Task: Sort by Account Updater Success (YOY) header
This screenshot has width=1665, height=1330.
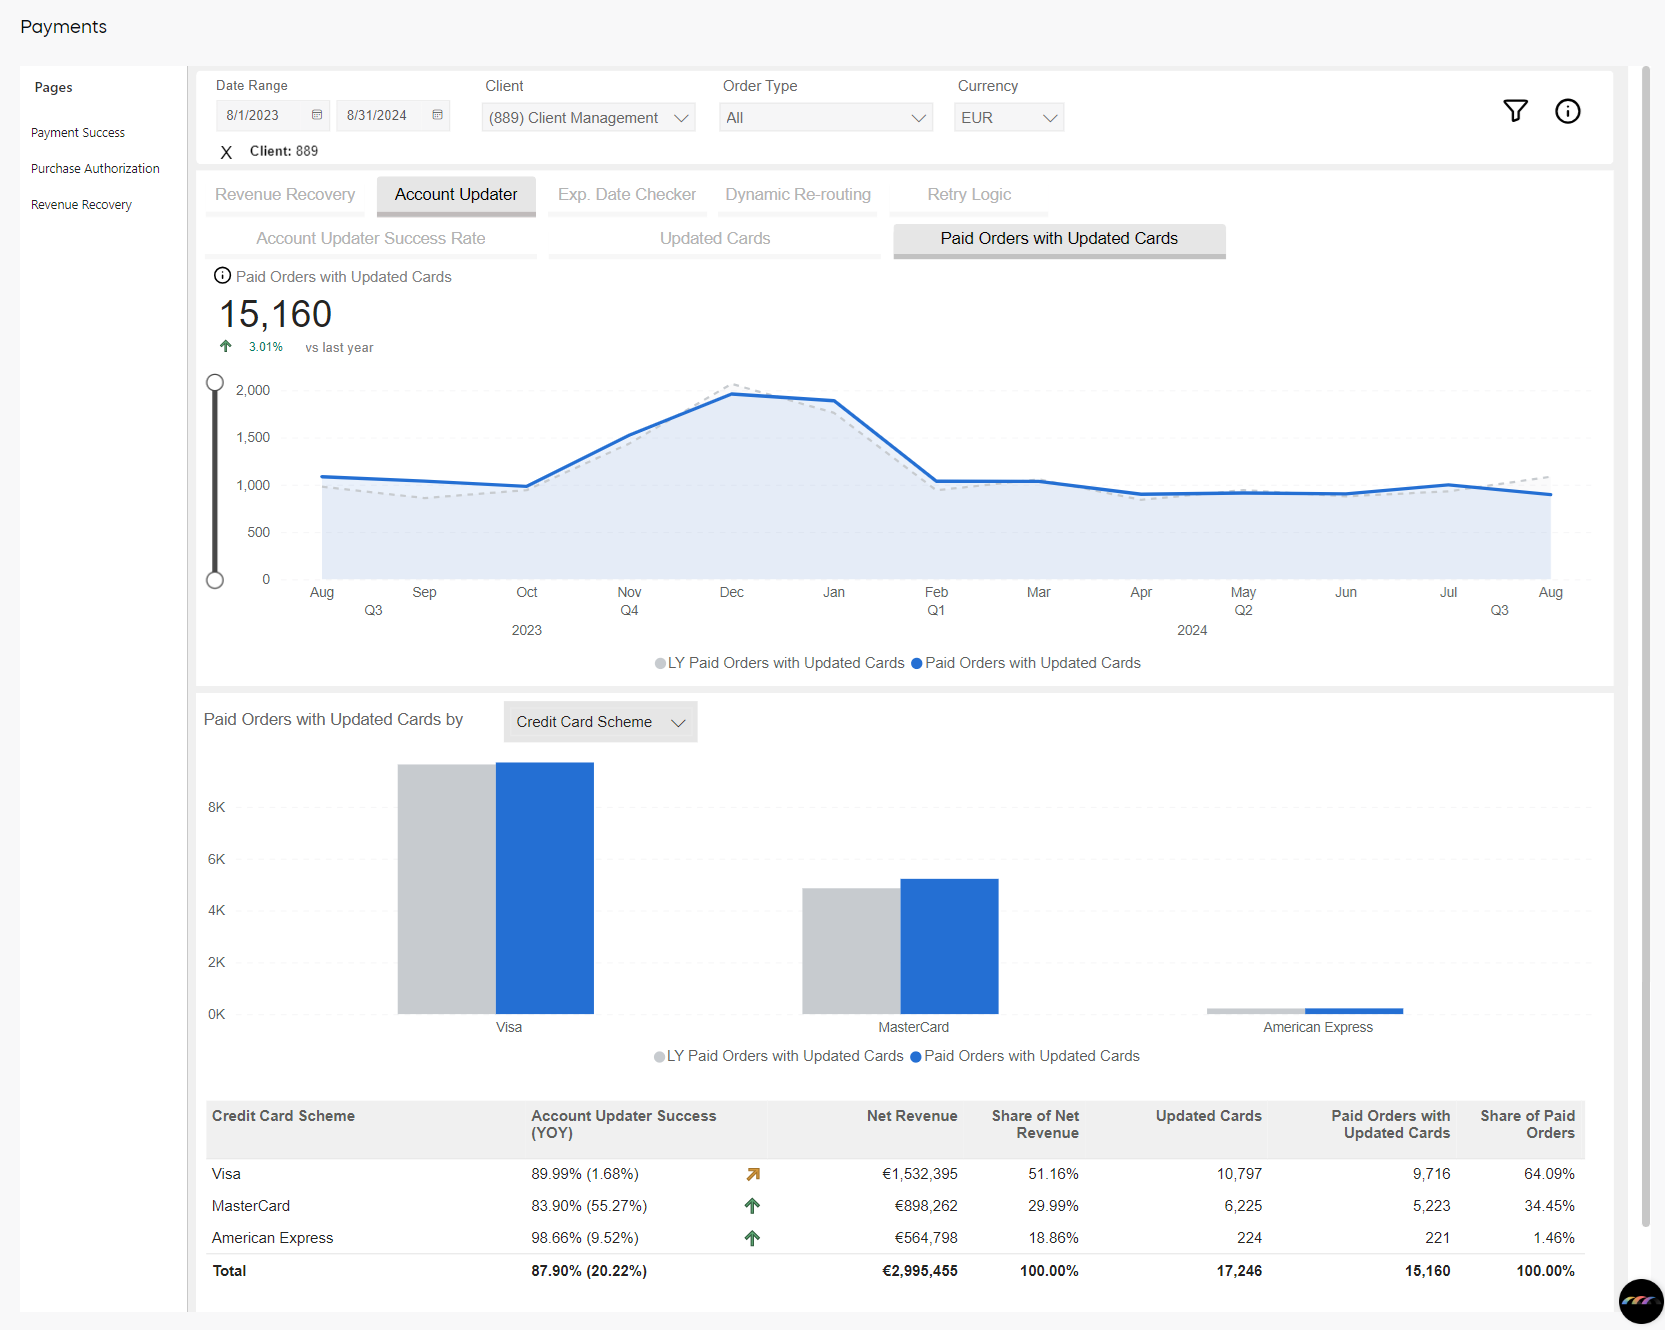Action: pyautogui.click(x=624, y=1124)
